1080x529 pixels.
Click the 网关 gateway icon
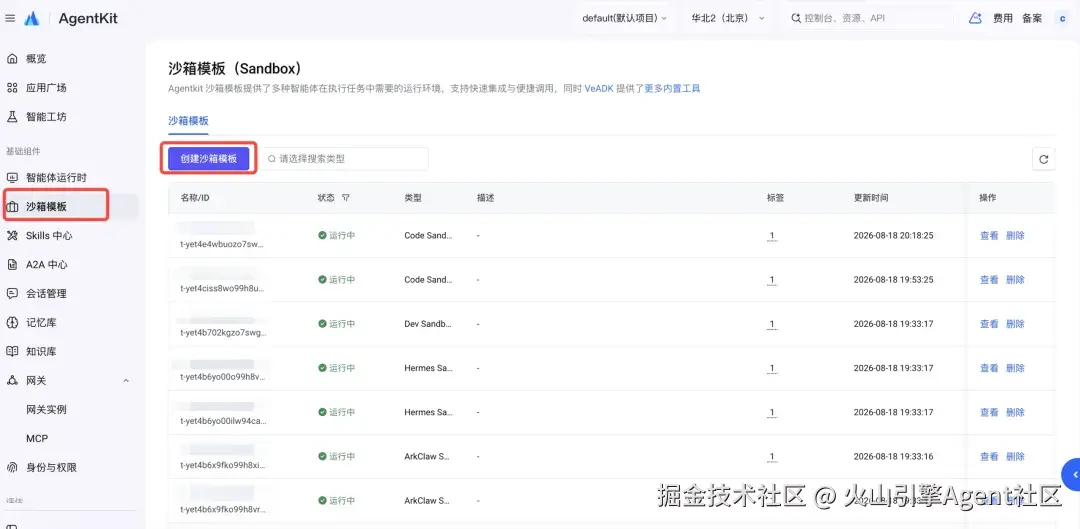12,380
